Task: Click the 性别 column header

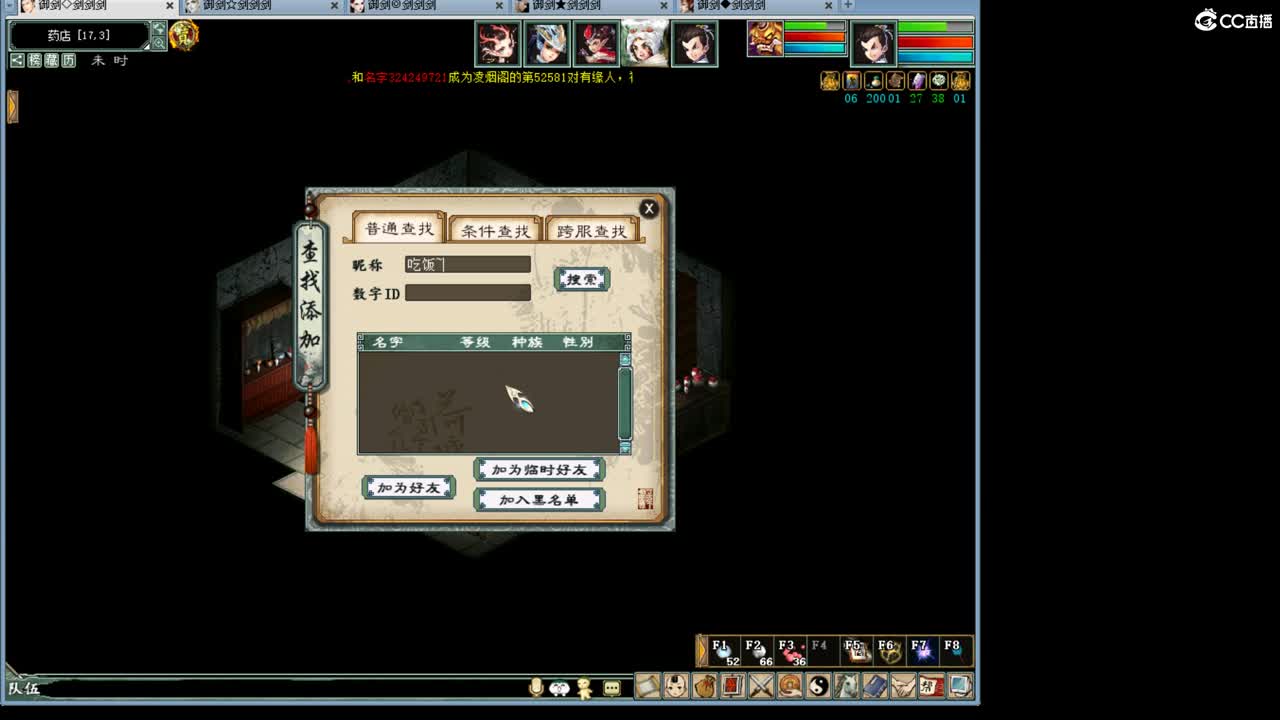Action: (x=578, y=342)
